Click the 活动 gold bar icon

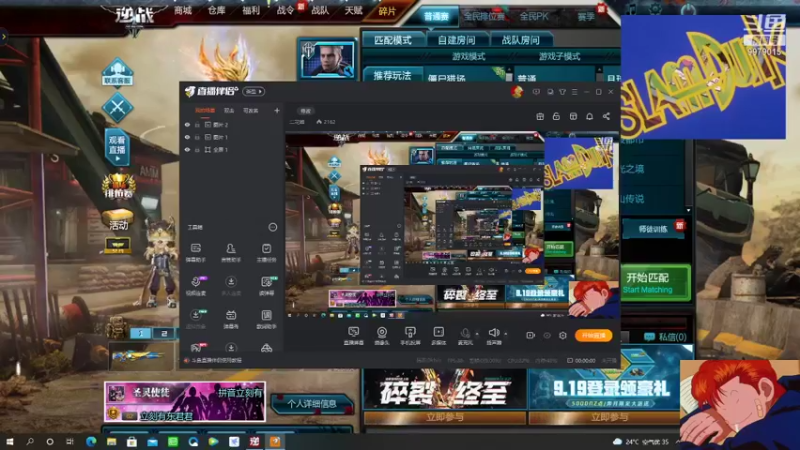[x=118, y=220]
